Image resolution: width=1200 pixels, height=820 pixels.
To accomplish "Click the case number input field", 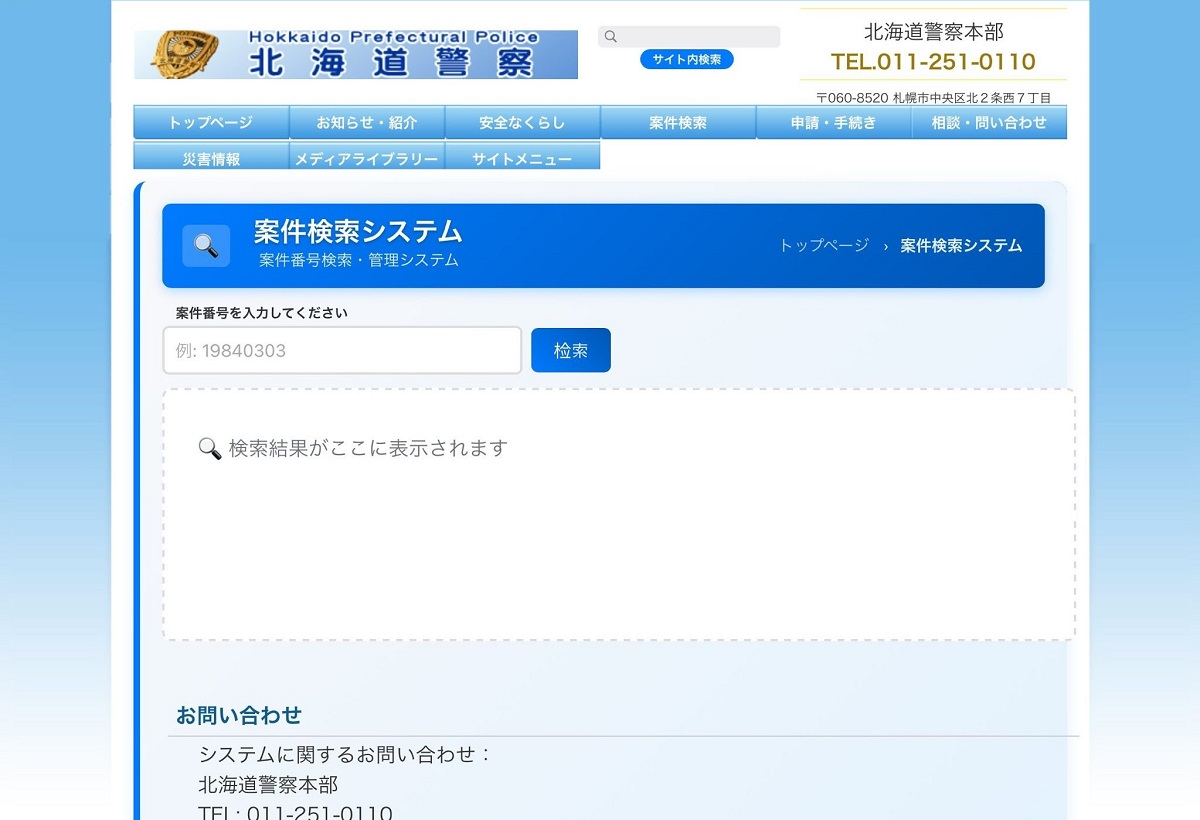I will click(342, 350).
